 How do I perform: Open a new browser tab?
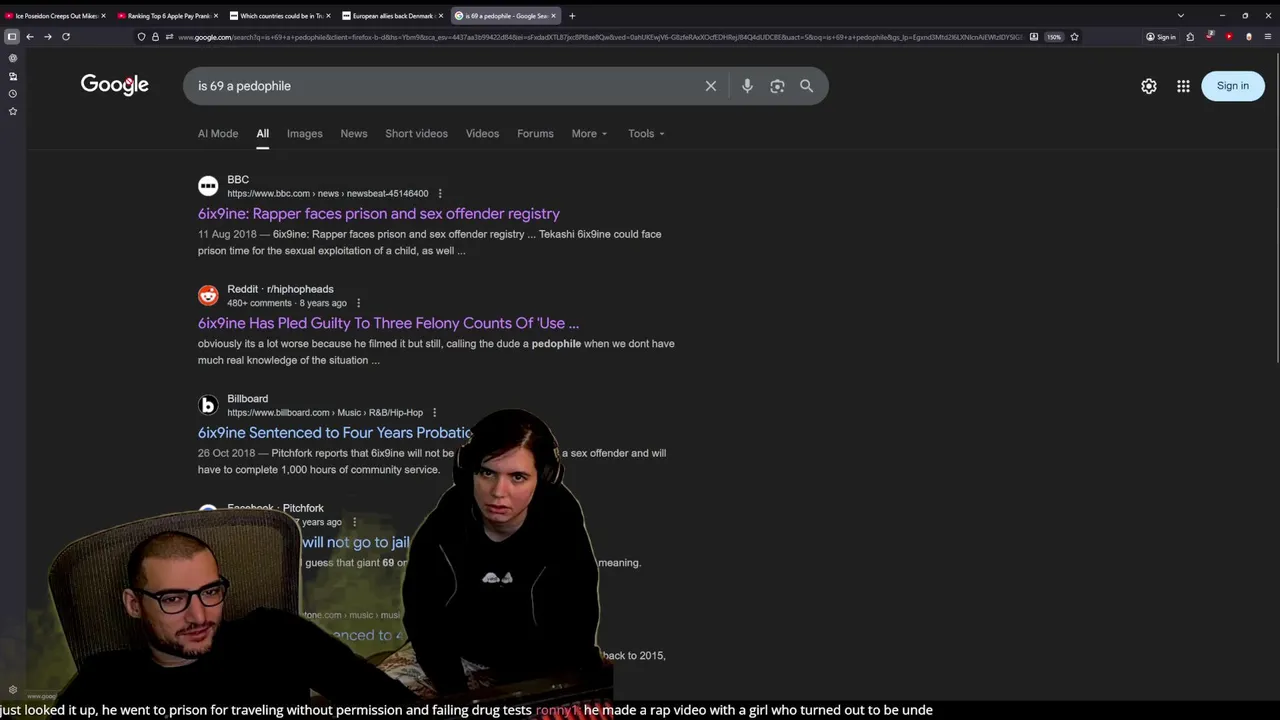coord(572,16)
